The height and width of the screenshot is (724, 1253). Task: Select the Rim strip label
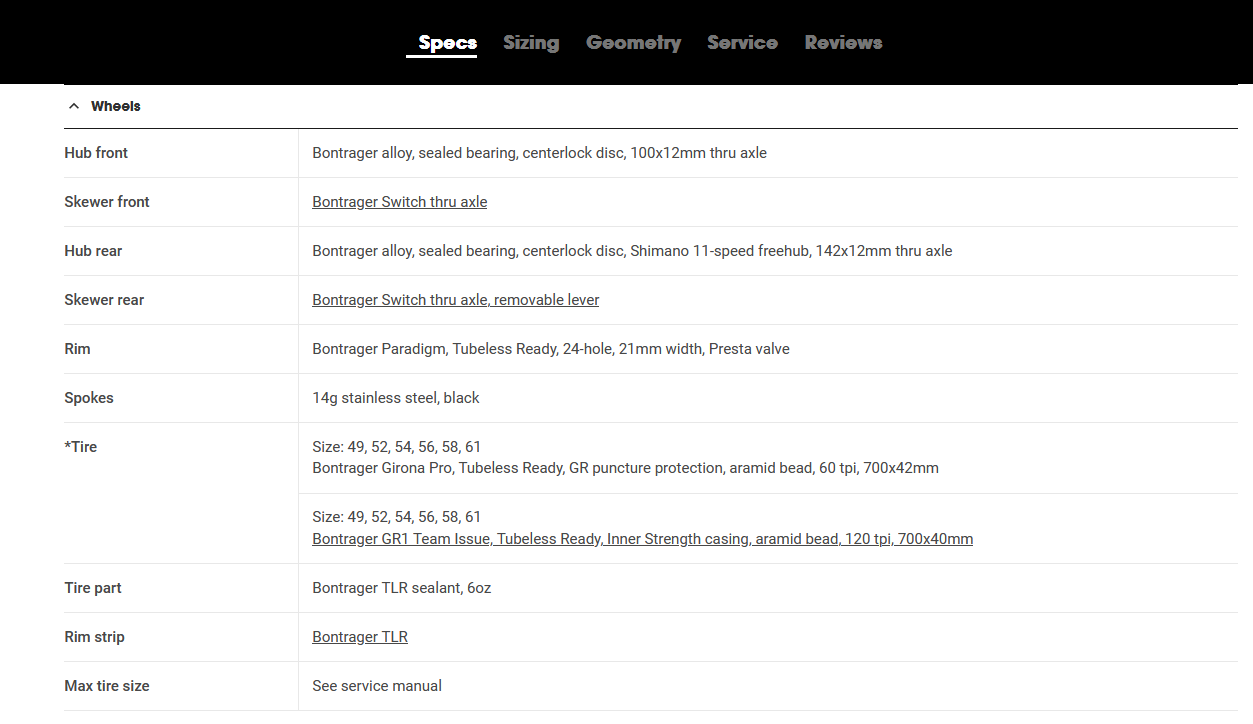[94, 637]
